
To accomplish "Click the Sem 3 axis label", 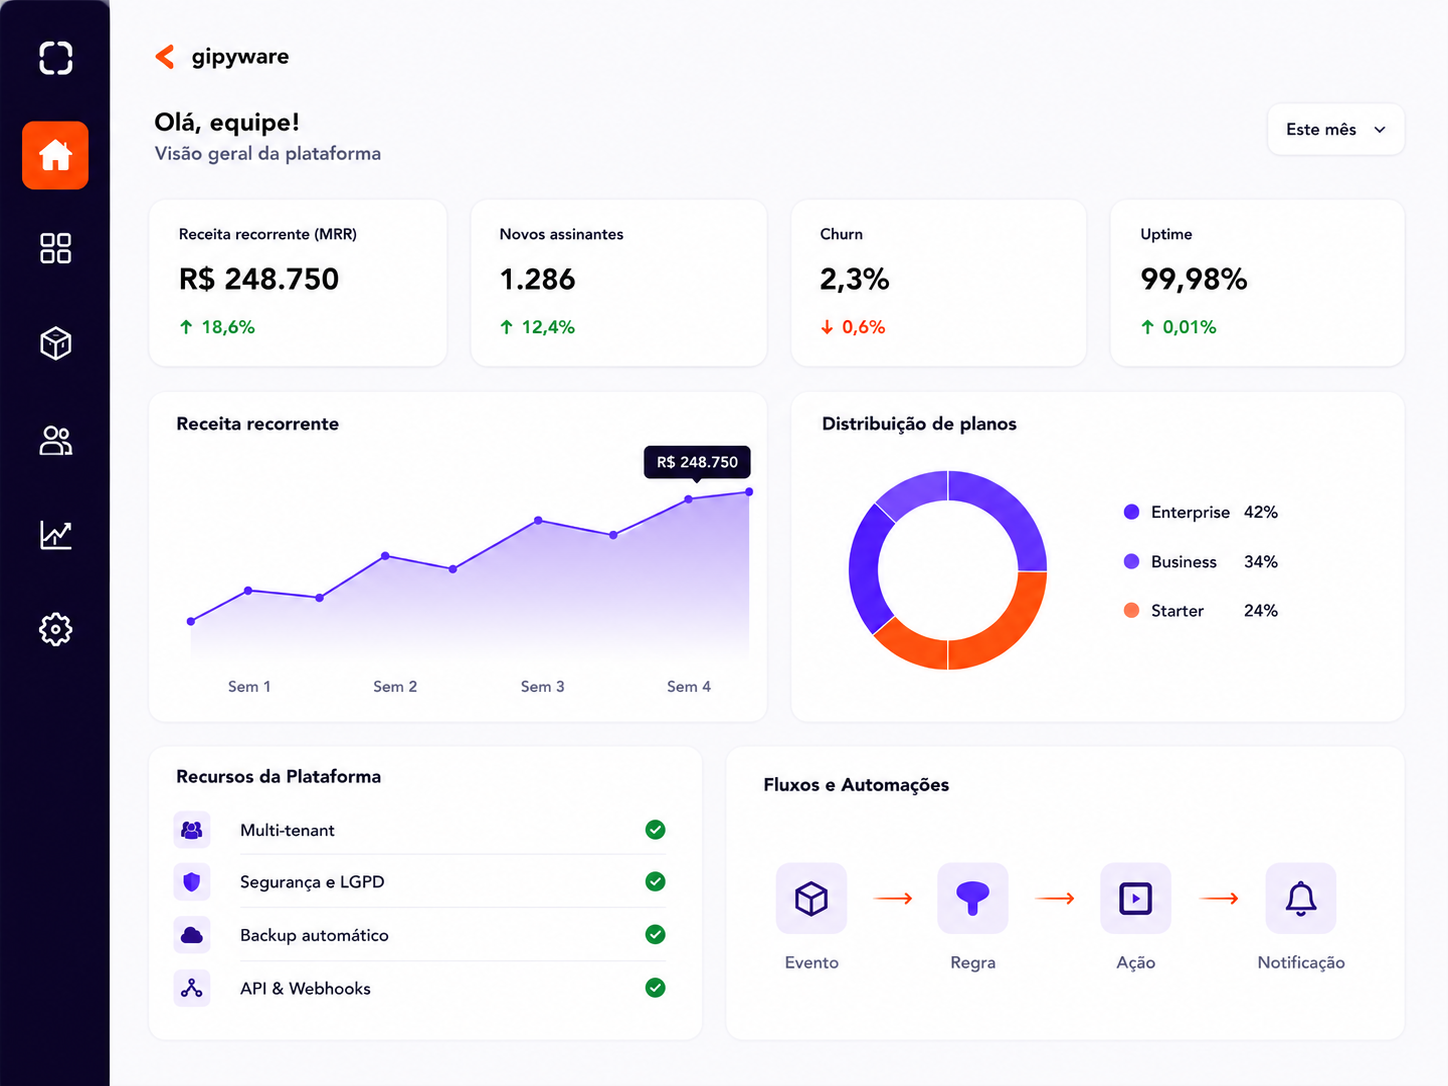I will click(x=542, y=687).
